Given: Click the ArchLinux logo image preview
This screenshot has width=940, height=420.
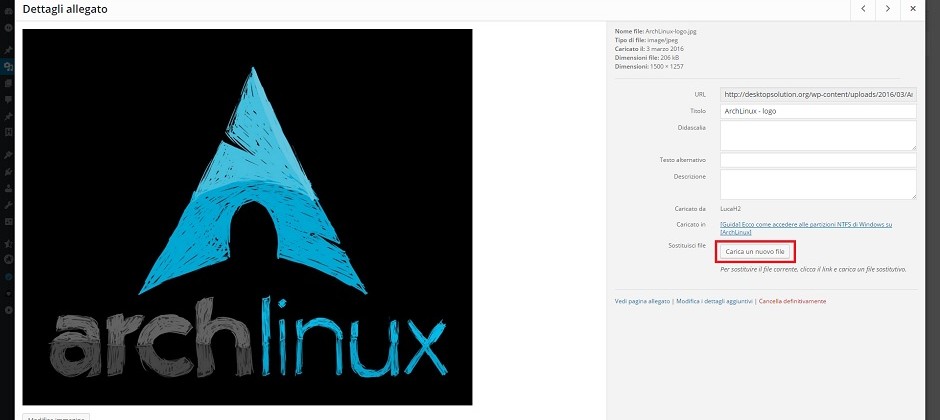Looking at the screenshot, I should (247, 217).
